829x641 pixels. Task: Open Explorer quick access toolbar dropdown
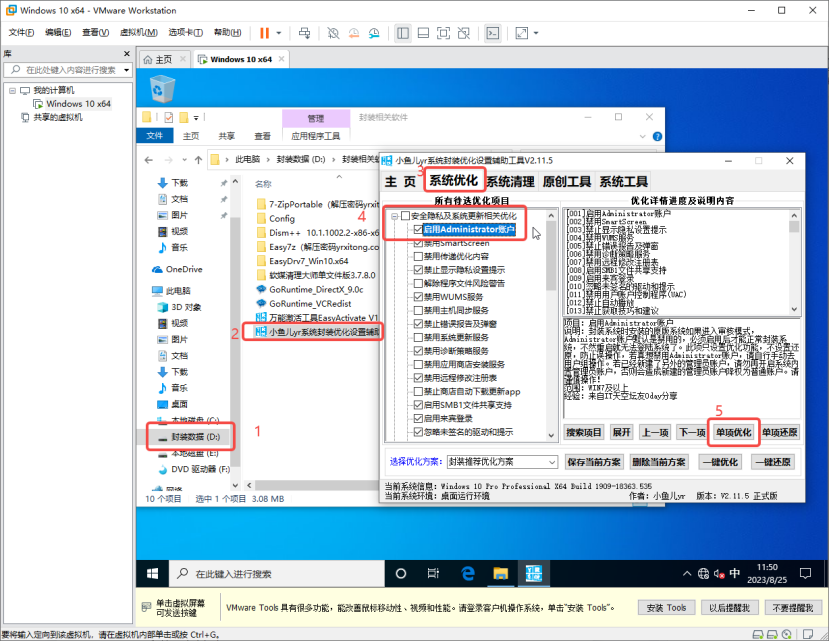pyautogui.click(x=196, y=117)
